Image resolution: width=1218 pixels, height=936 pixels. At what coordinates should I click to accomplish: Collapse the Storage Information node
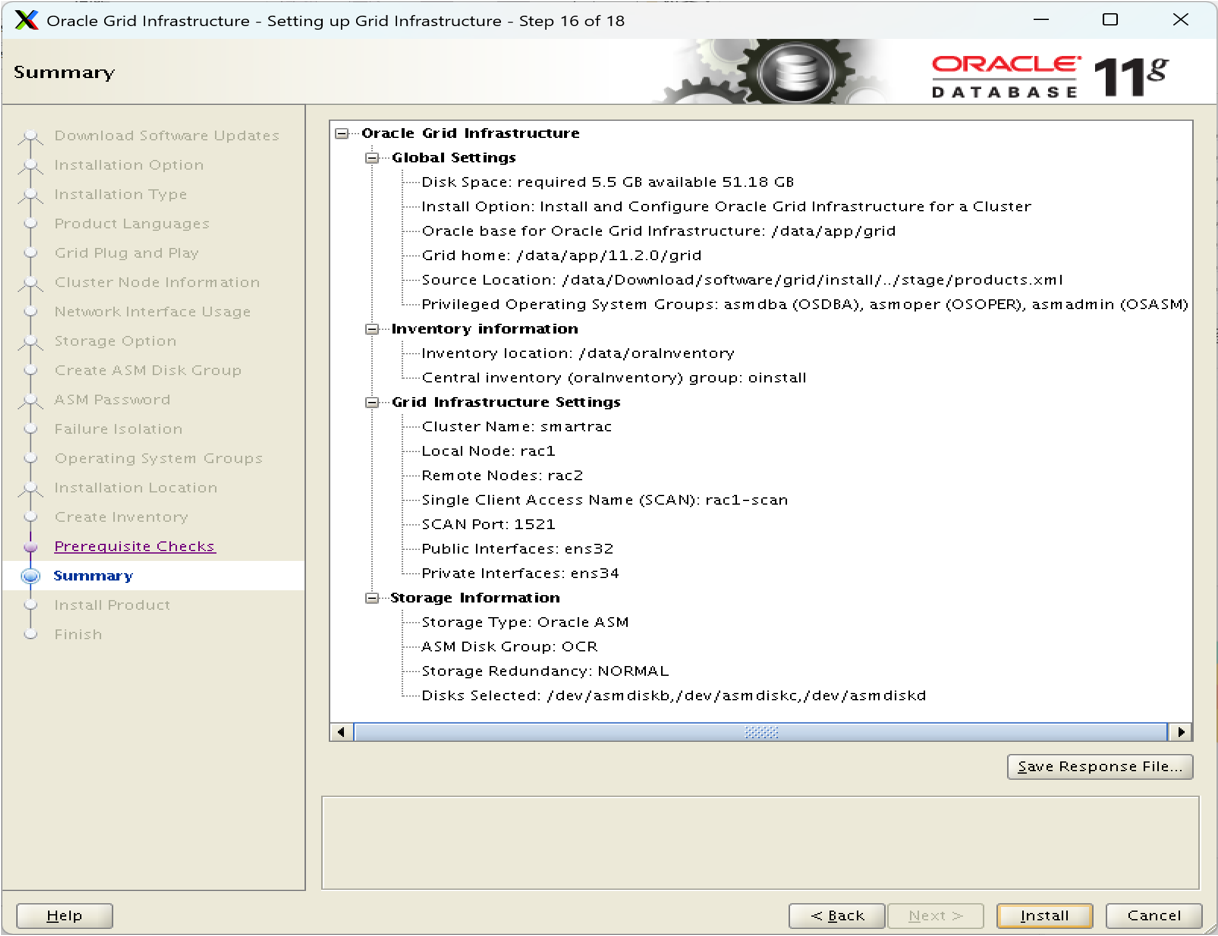372,598
